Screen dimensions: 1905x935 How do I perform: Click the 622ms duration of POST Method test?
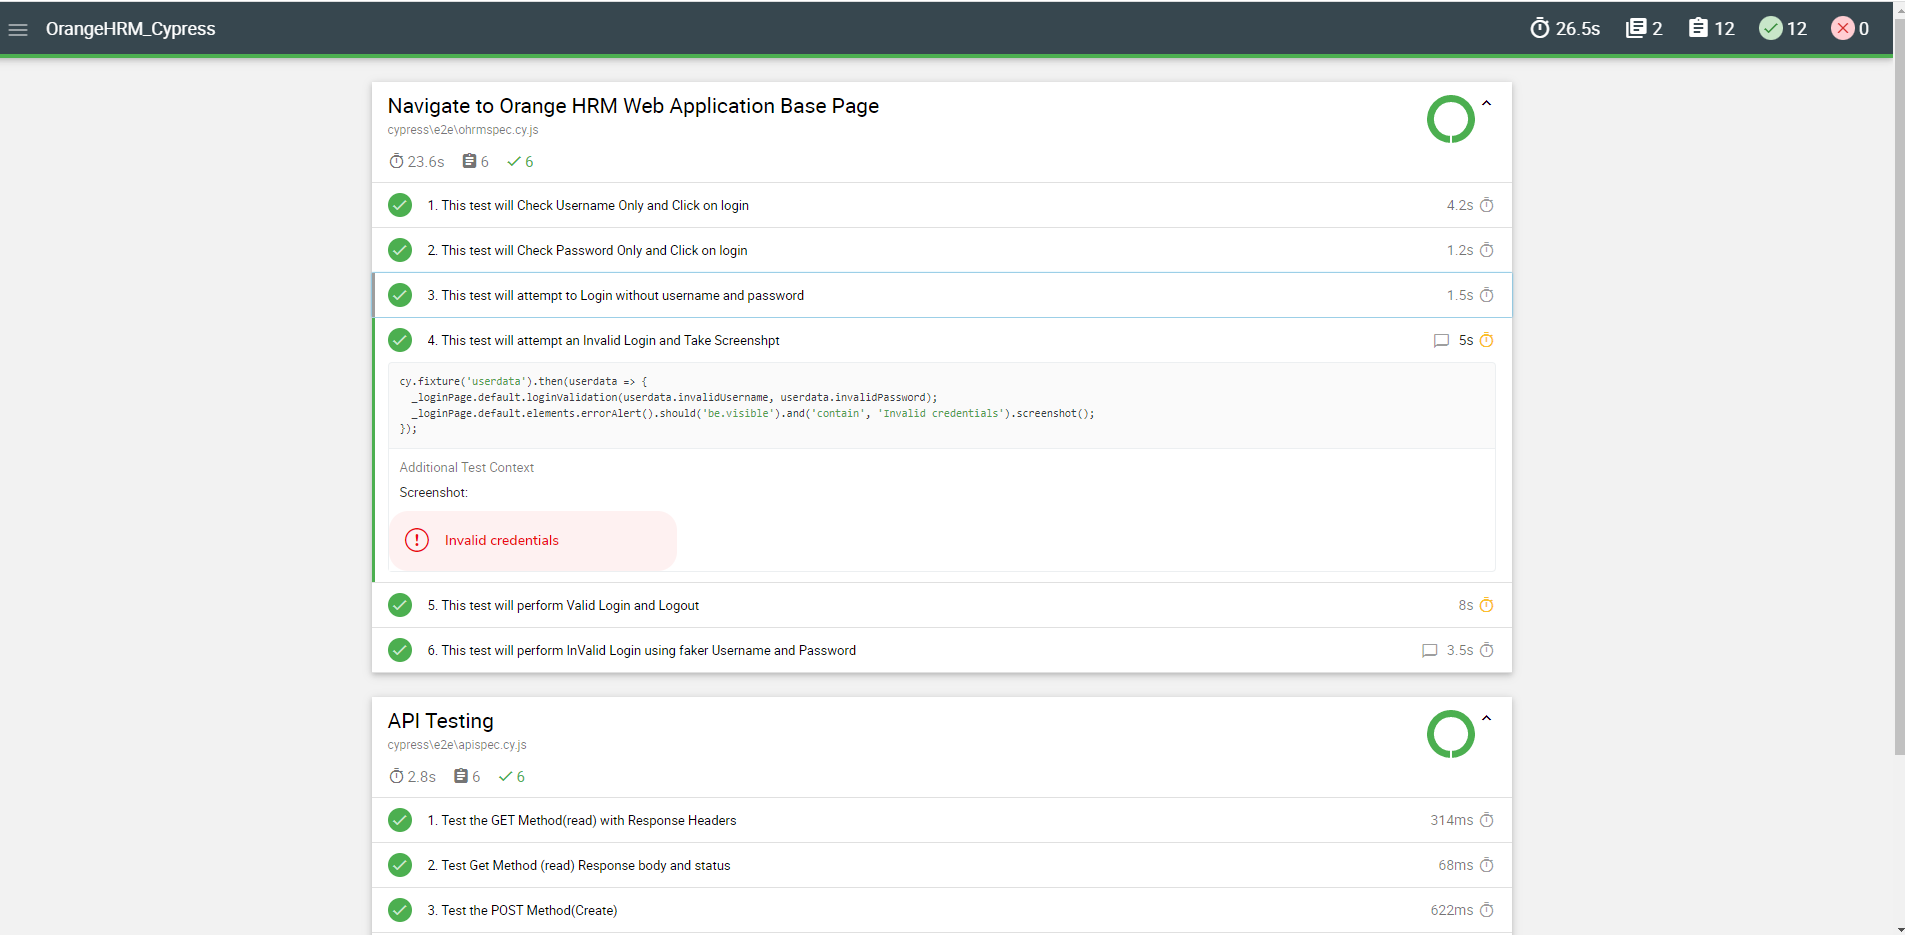click(x=1452, y=910)
